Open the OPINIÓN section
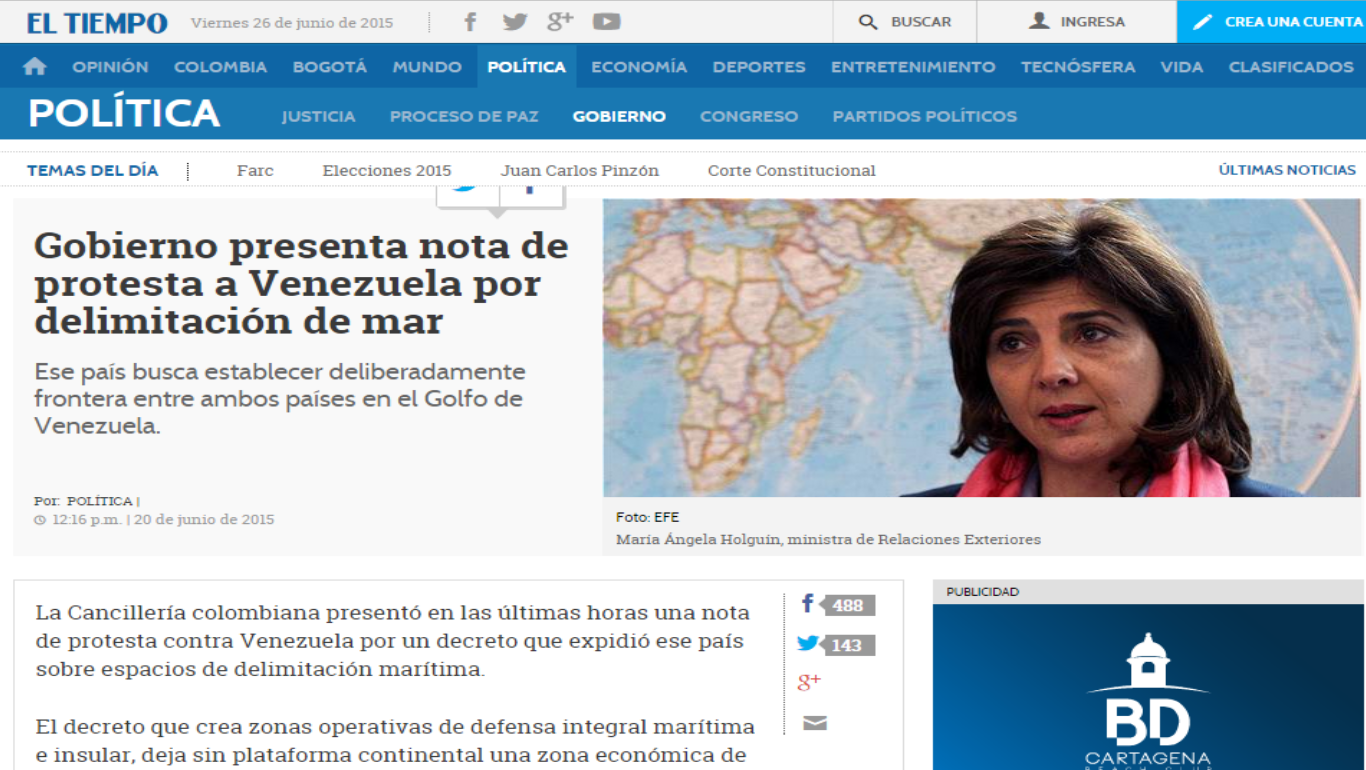The width and height of the screenshot is (1366, 770). pyautogui.click(x=110, y=67)
